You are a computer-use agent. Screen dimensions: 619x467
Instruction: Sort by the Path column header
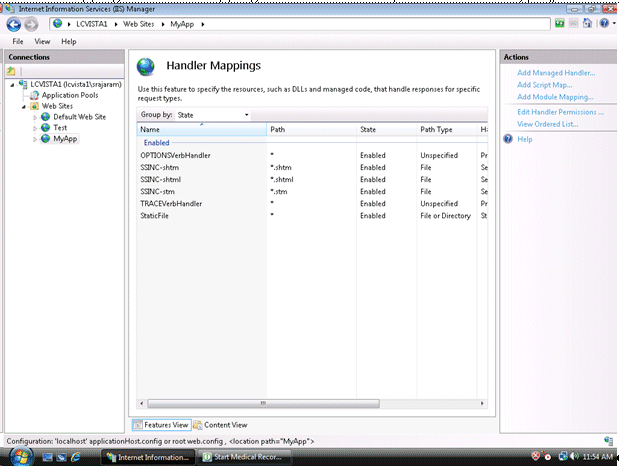(311, 129)
